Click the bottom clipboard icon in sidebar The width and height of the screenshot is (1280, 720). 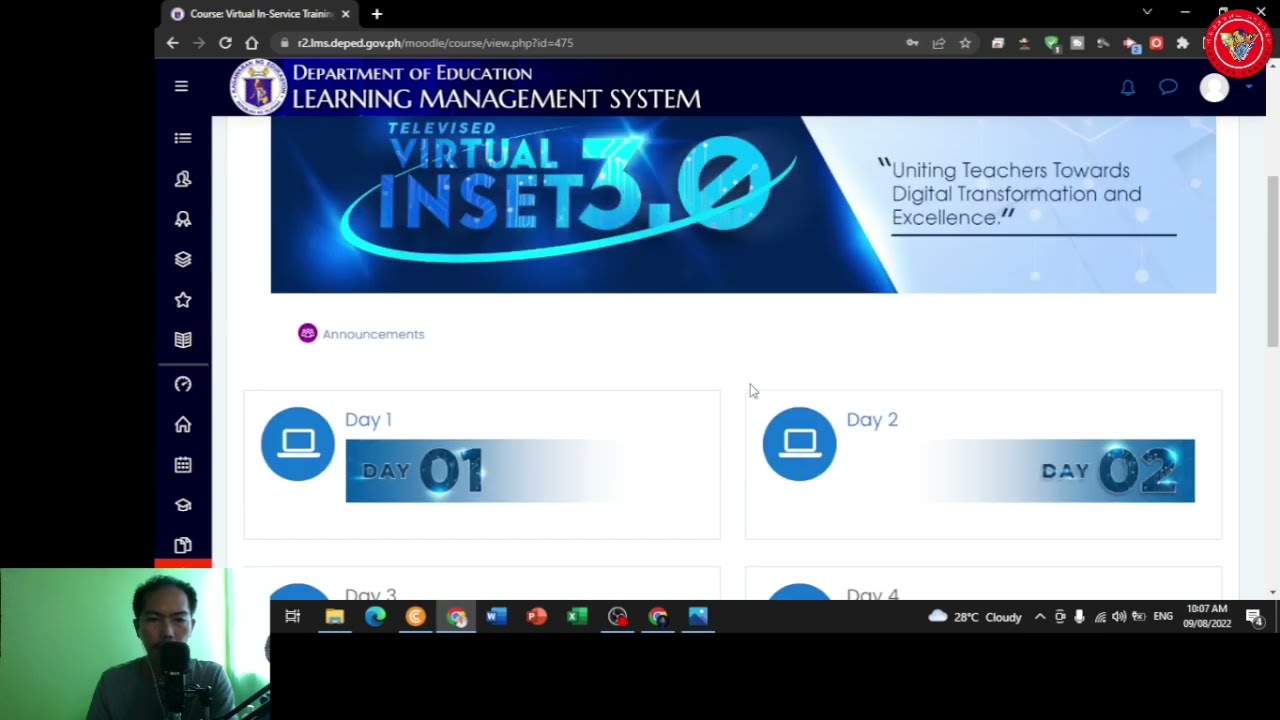click(x=183, y=545)
